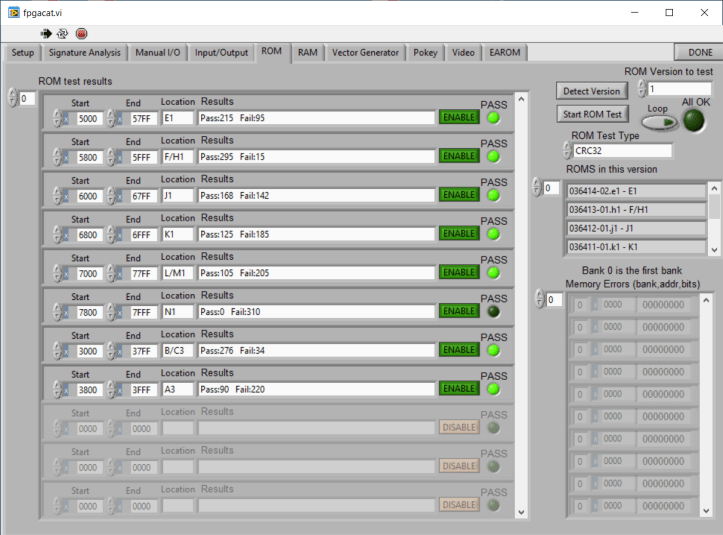Click the dark PASS LED for location N1
This screenshot has width=723, height=535.
coord(493,312)
